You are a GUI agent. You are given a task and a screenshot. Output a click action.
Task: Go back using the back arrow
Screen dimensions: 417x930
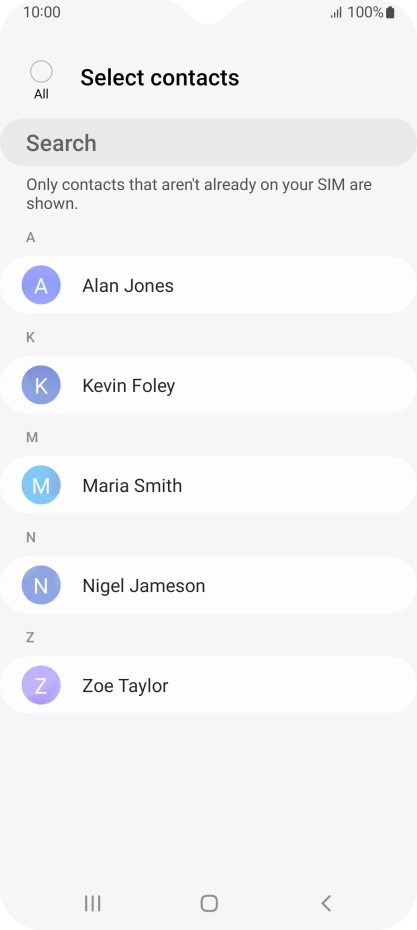(326, 903)
